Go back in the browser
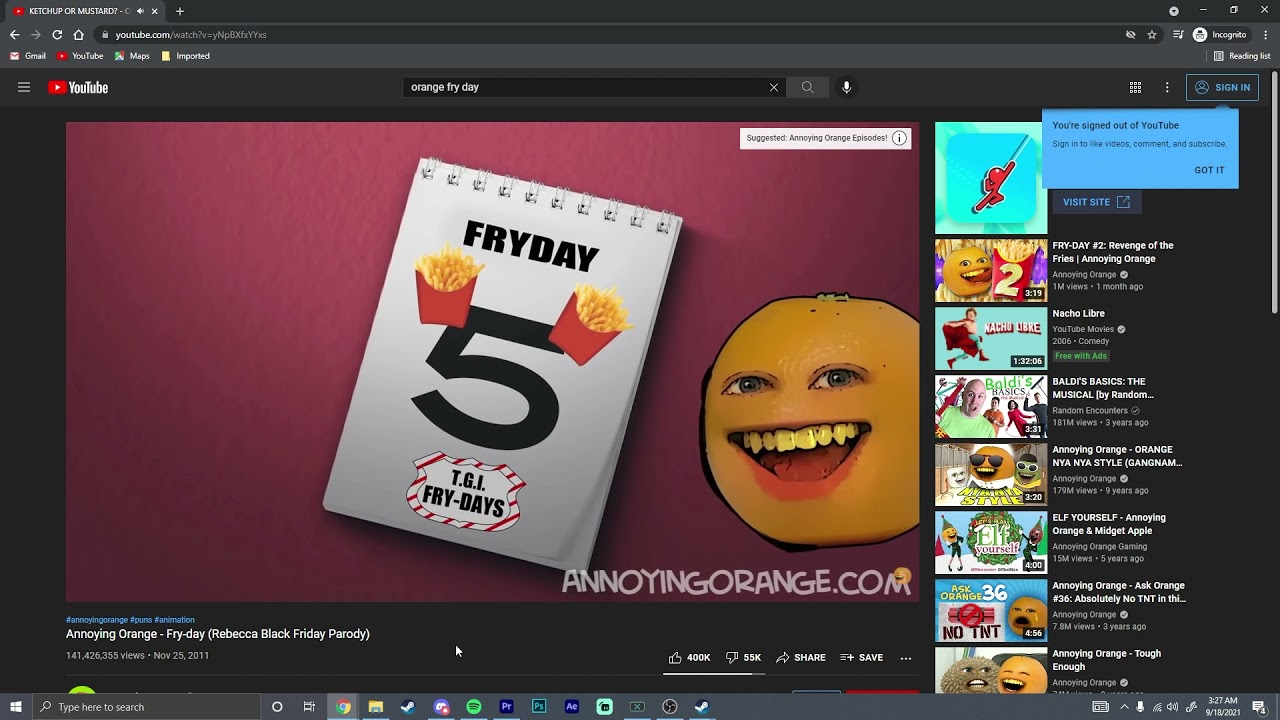 [15, 34]
